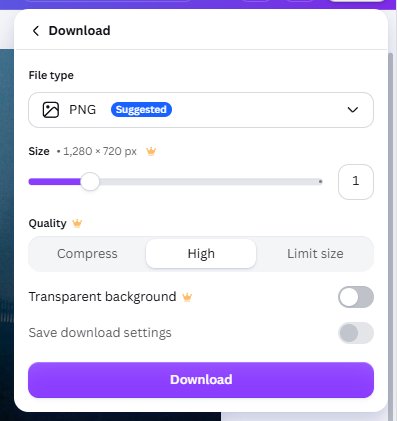This screenshot has height=421, width=397.
Task: Click the size multiplier input box
Action: 356,182
